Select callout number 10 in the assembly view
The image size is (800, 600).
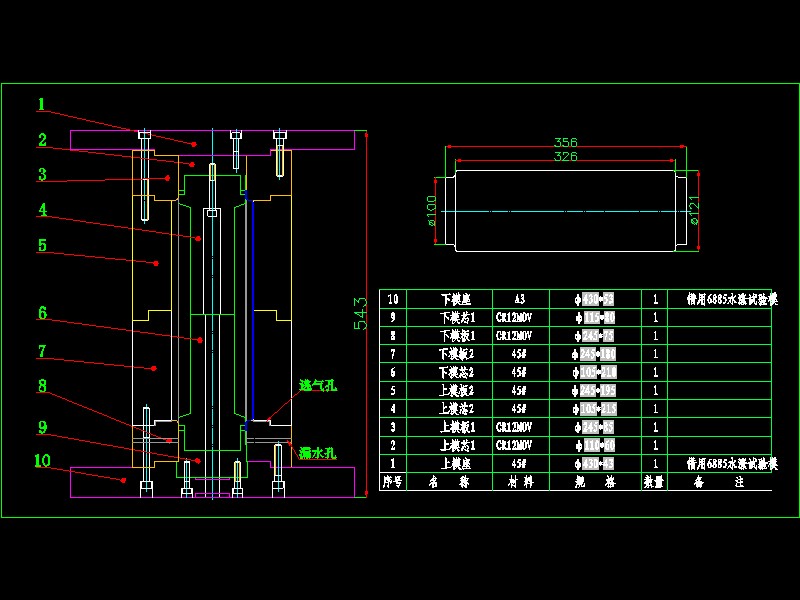pyautogui.click(x=42, y=461)
